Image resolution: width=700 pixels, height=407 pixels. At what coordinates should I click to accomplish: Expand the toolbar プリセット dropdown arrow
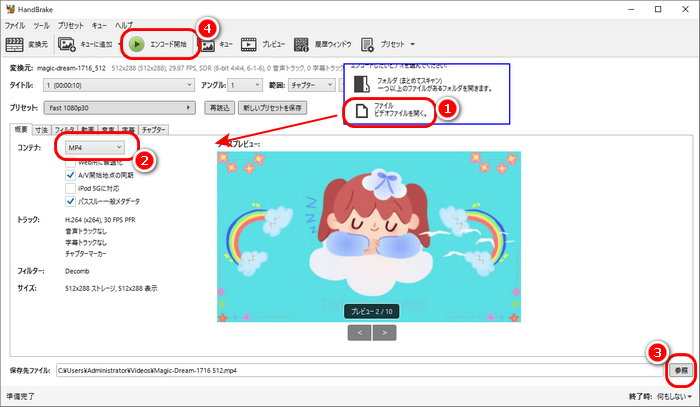pyautogui.click(x=412, y=44)
